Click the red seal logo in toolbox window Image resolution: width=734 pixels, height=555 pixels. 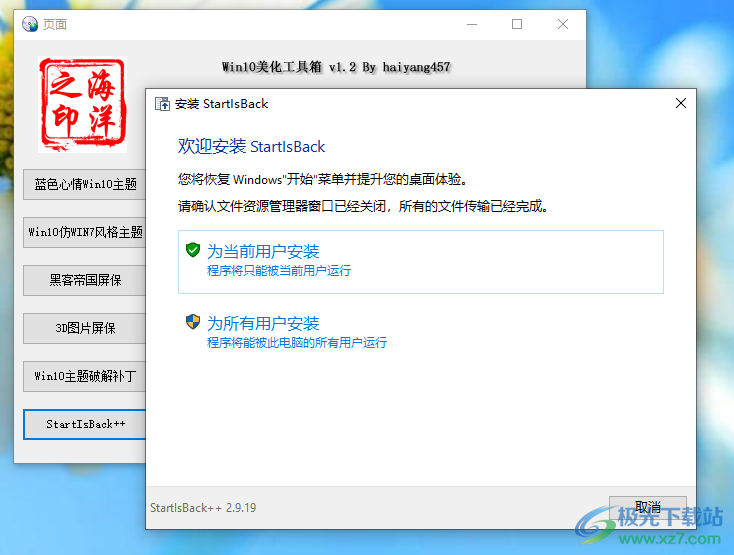pos(82,104)
